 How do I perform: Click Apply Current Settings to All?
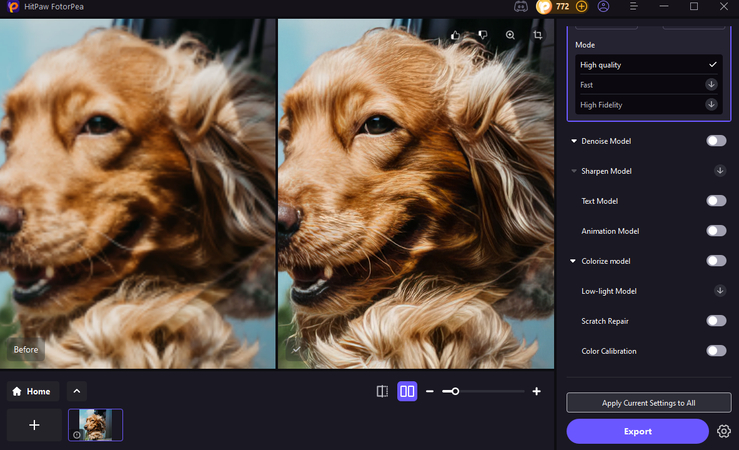click(648, 402)
